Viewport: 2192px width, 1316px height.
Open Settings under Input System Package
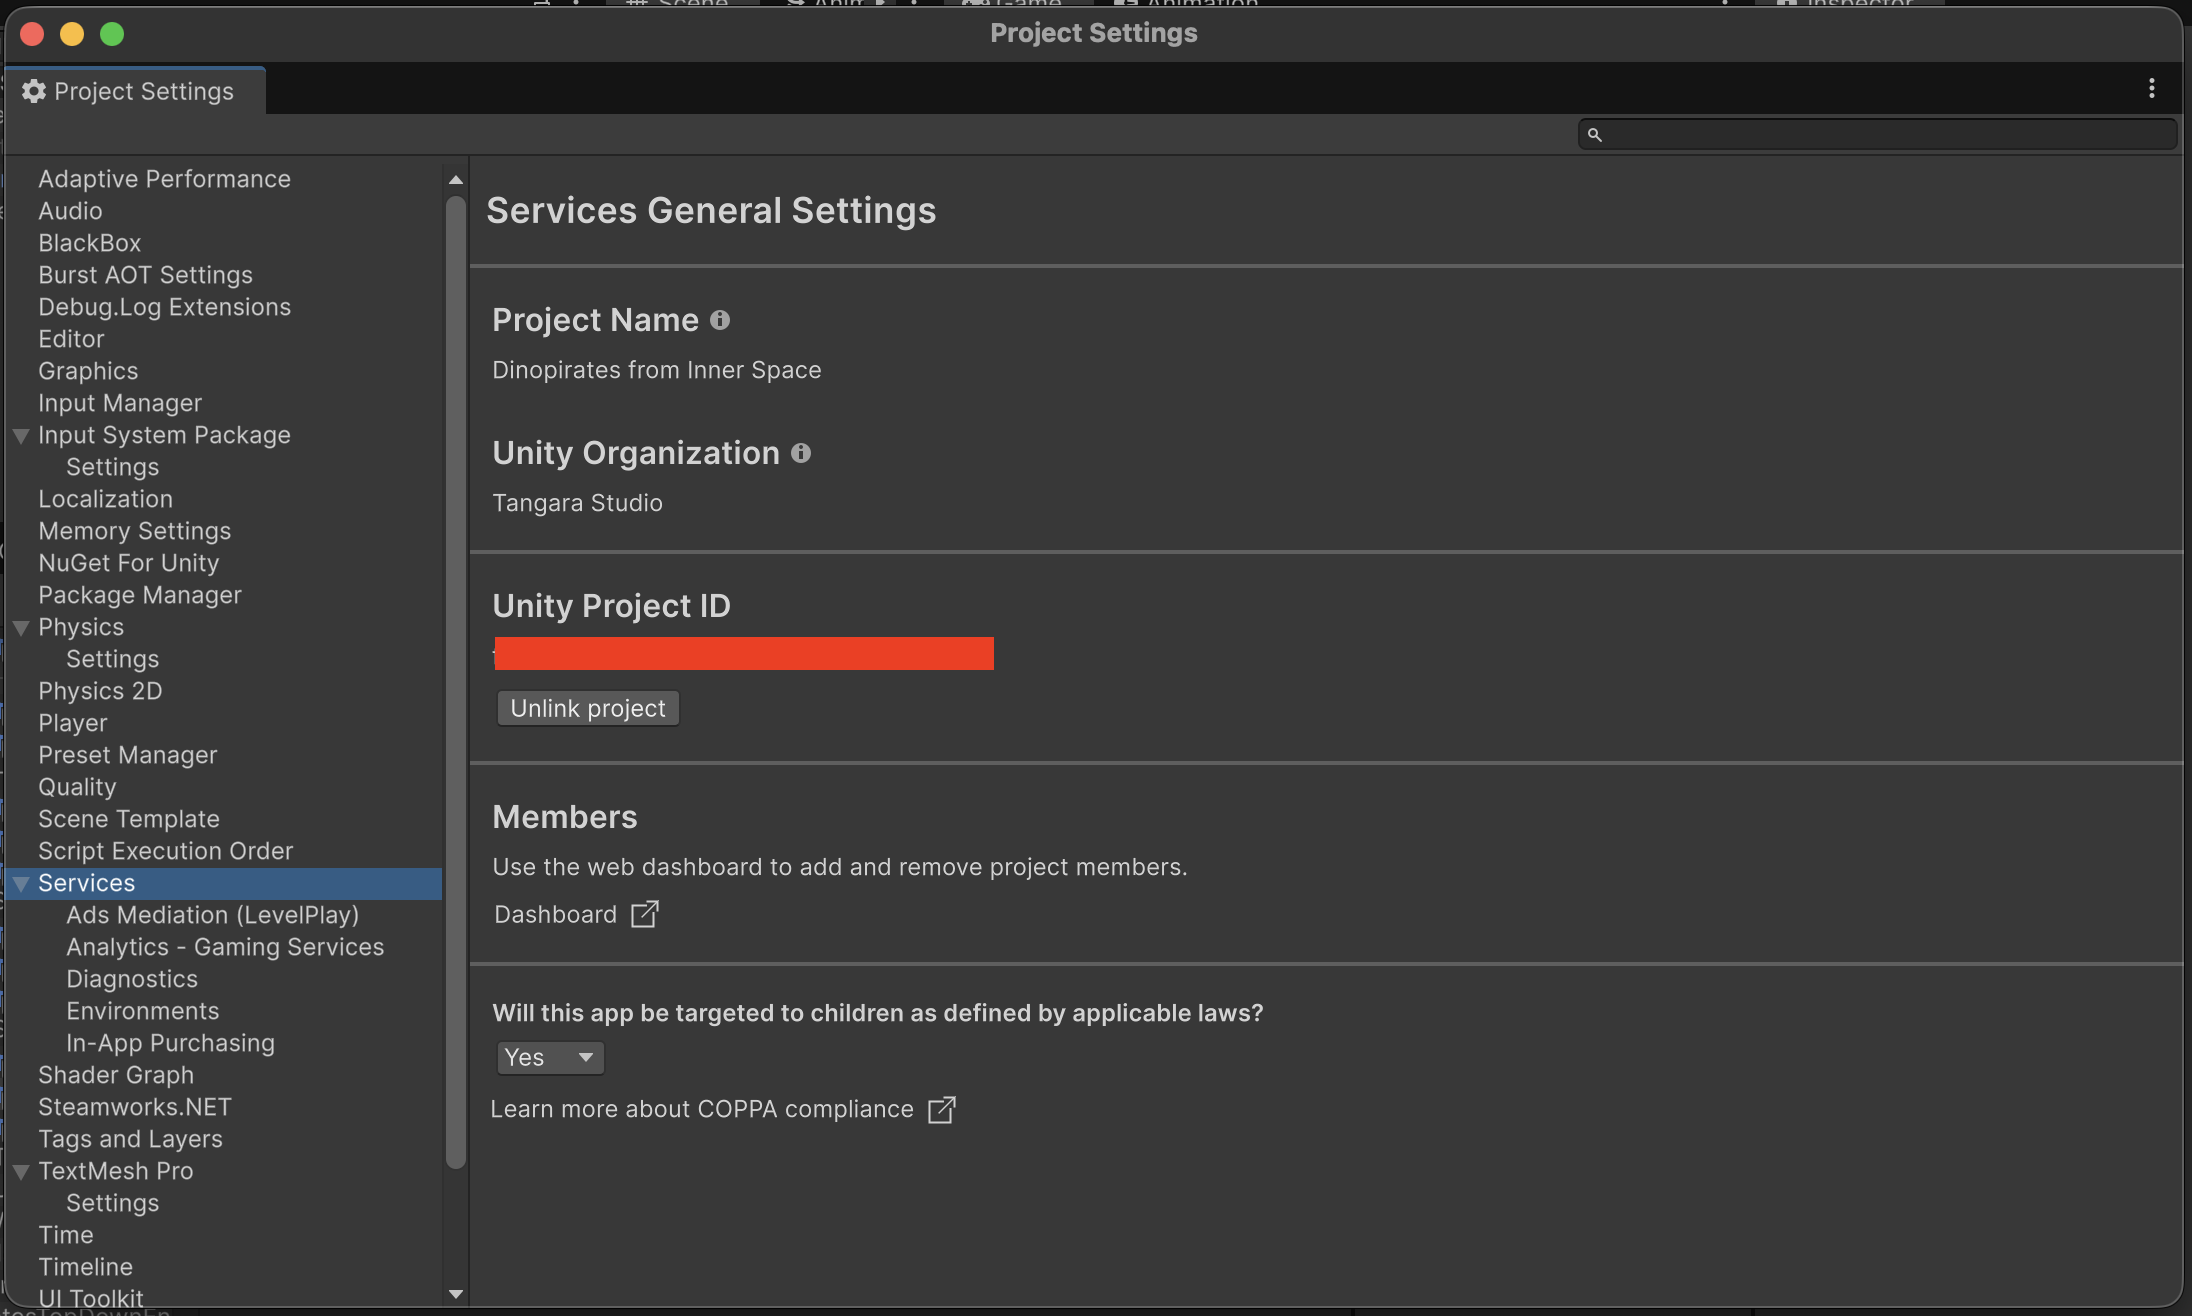click(112, 467)
